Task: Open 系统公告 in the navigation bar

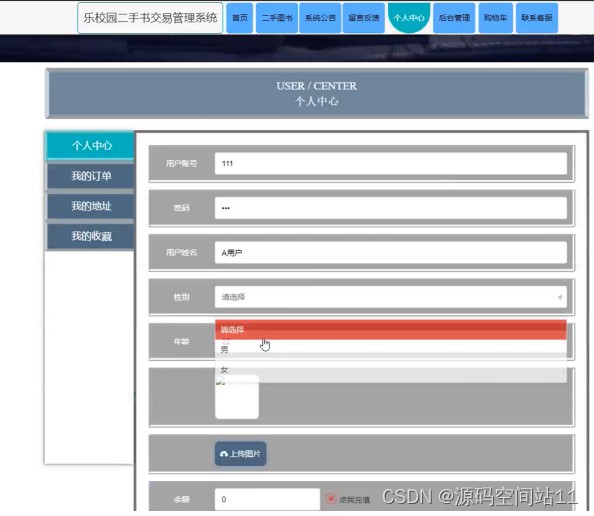Action: coord(320,18)
